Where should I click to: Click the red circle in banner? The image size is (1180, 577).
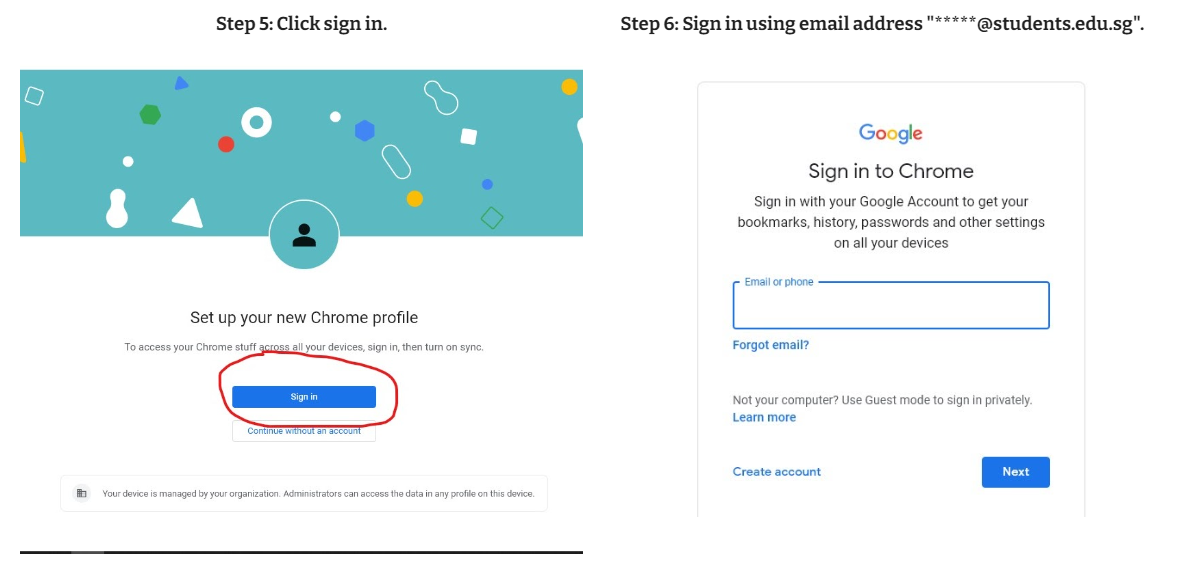[x=226, y=144]
